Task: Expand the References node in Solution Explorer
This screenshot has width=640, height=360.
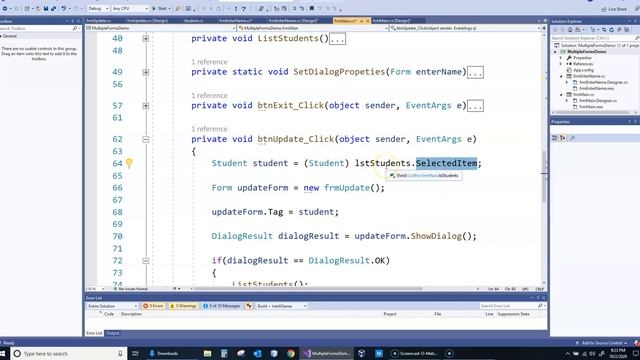Action: (561, 64)
